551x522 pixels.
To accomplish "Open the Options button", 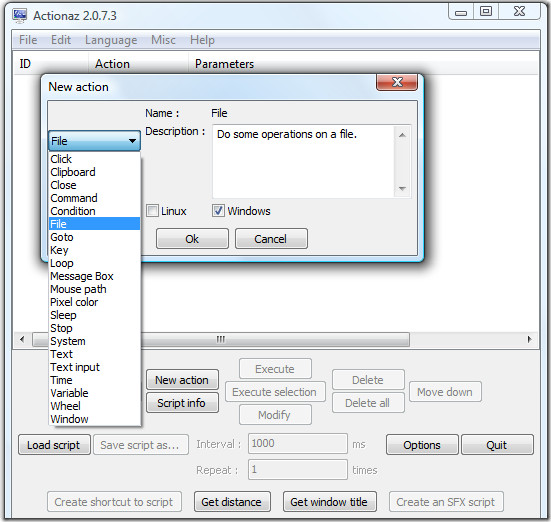I will [422, 445].
